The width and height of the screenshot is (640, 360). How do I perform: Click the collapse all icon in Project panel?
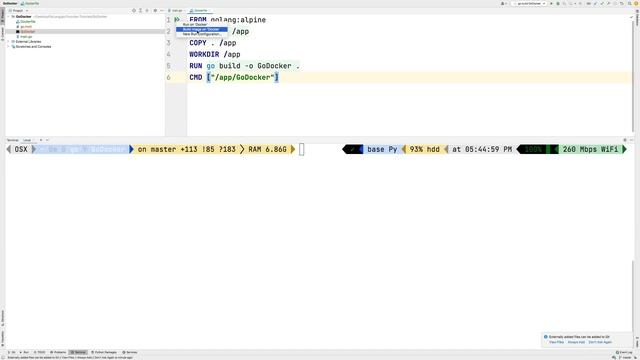tap(147, 11)
